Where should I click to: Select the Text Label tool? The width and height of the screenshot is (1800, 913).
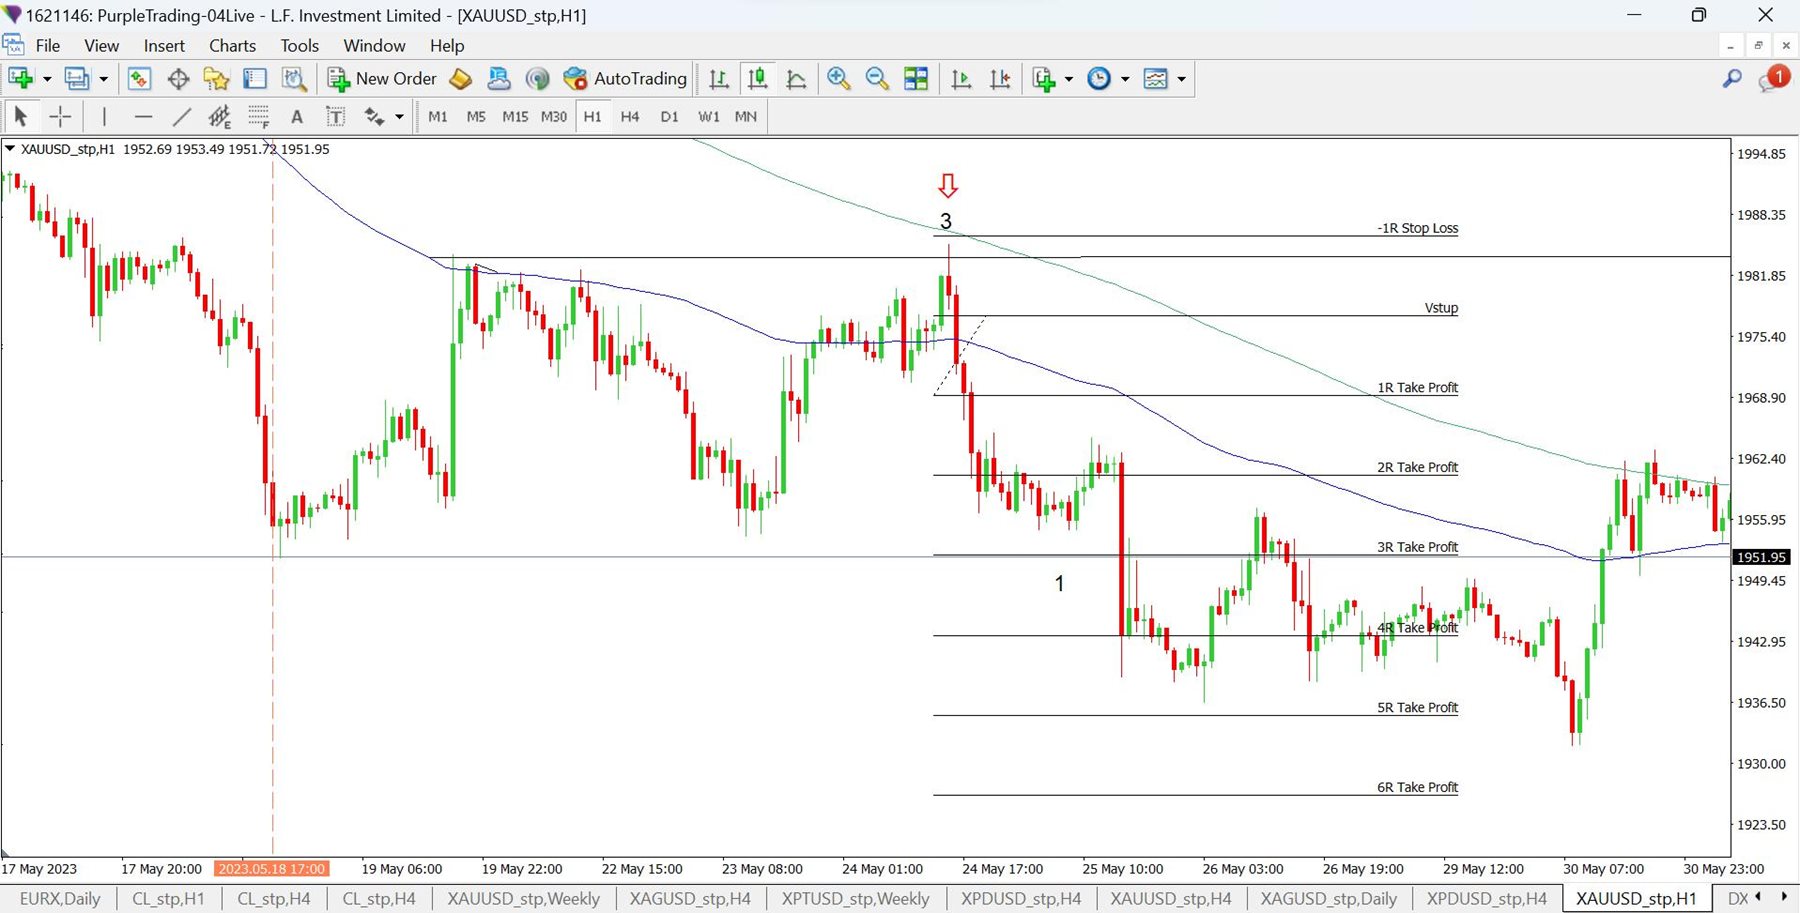pos(336,117)
